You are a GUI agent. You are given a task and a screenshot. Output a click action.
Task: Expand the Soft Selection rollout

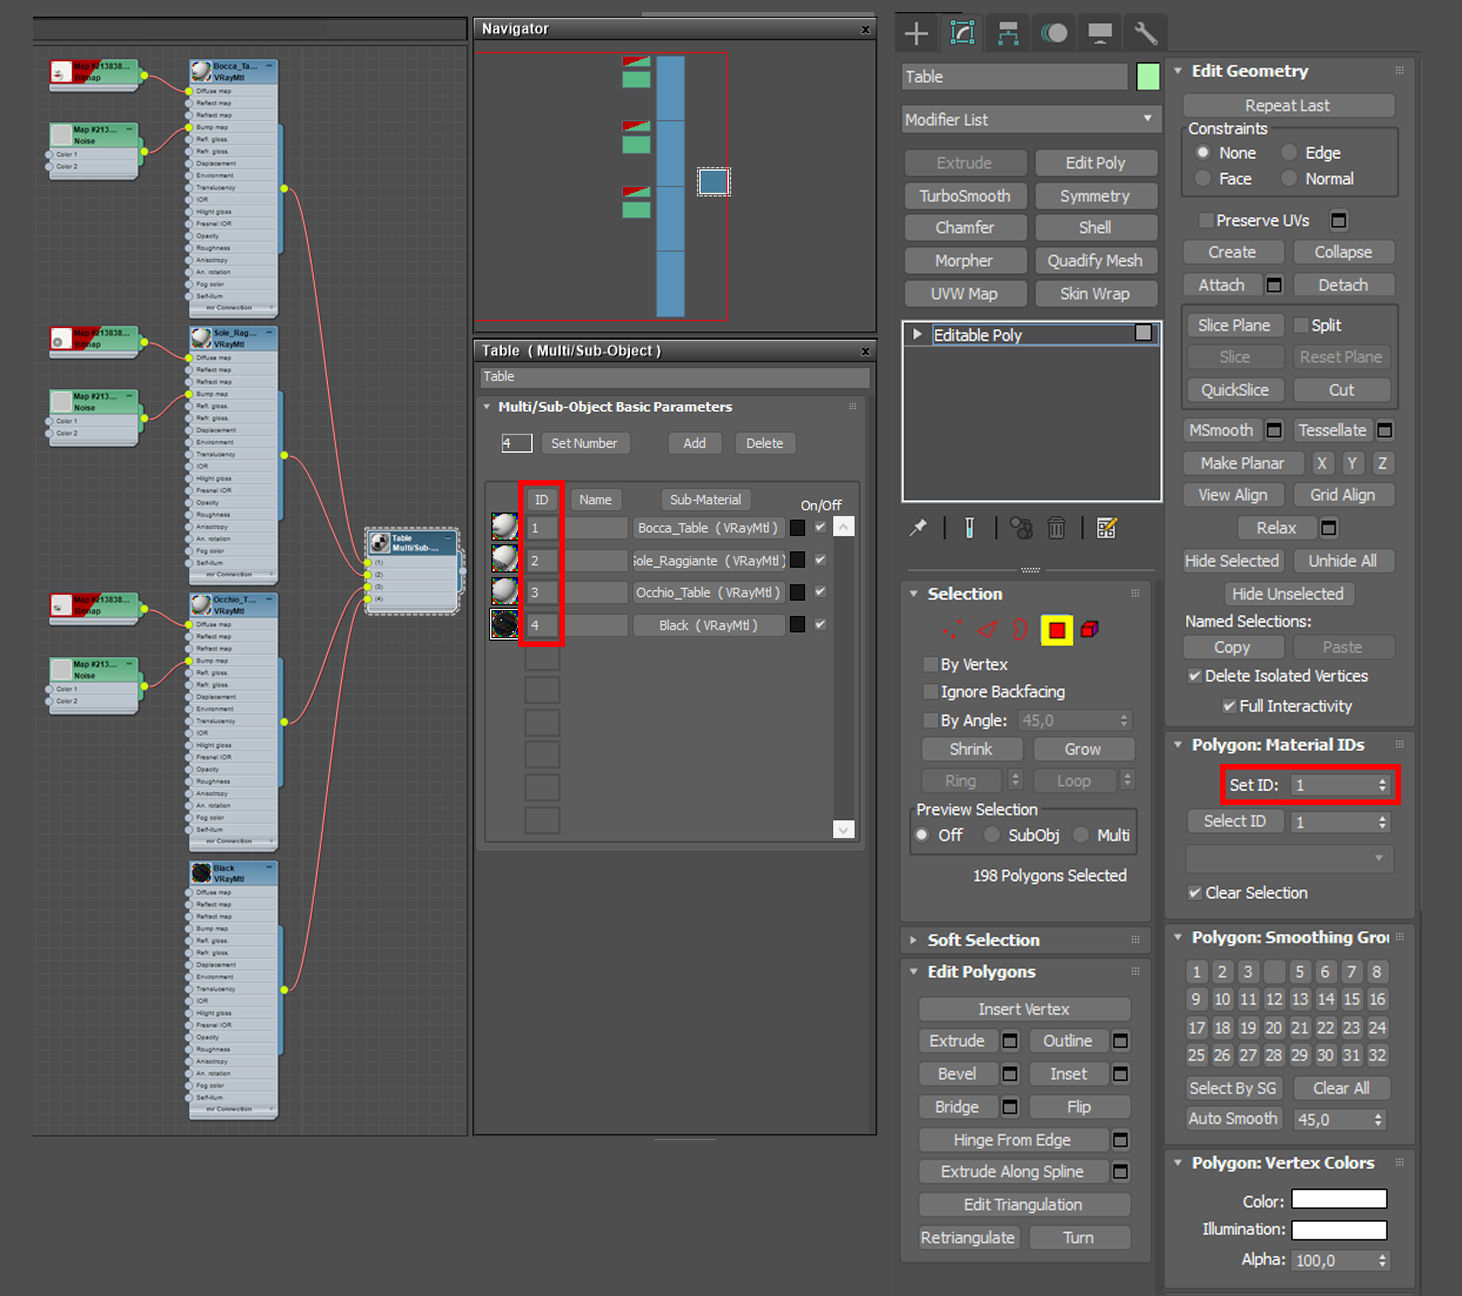point(913,940)
